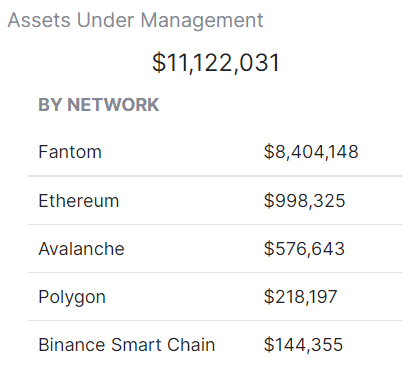
Task: Open the Fantom network row
Action: [215, 152]
